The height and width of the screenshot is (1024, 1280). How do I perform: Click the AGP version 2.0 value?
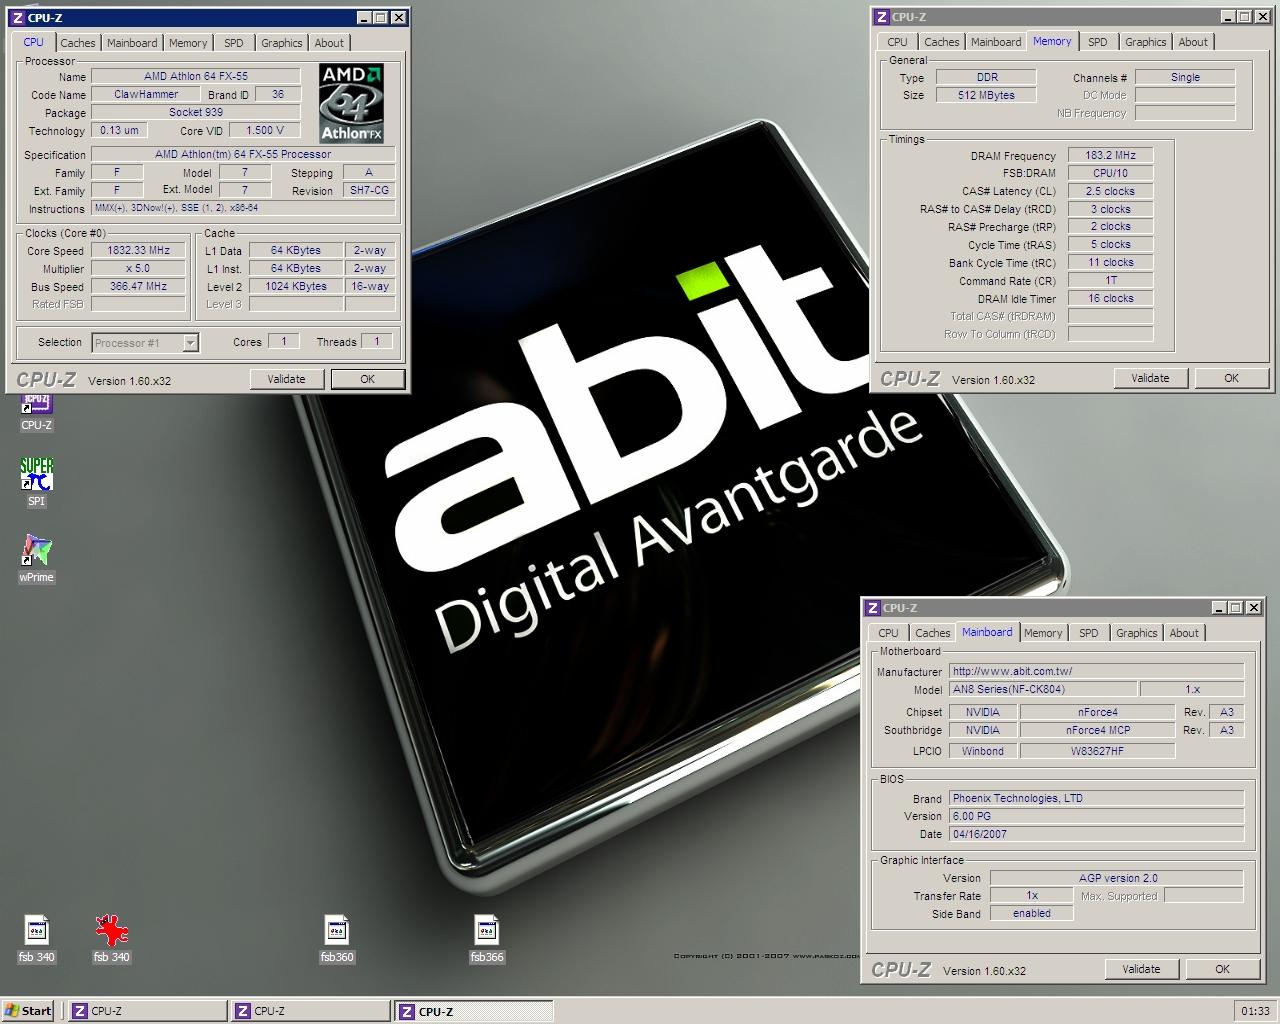1118,878
